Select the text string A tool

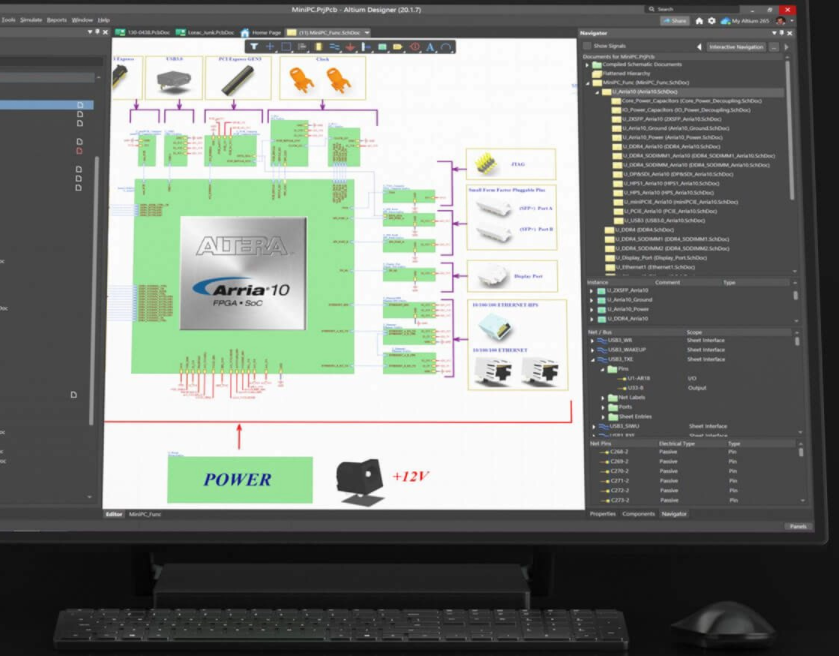click(x=430, y=47)
